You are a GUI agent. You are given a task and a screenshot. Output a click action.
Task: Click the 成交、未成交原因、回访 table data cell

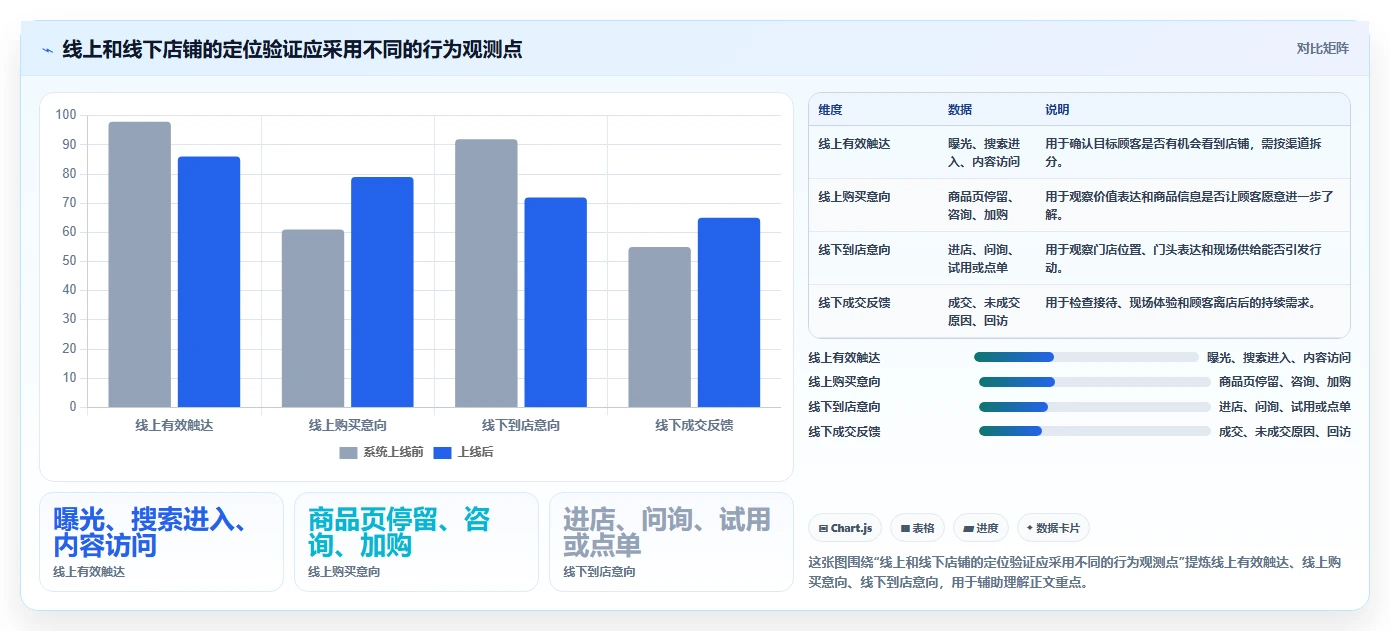coord(985,311)
